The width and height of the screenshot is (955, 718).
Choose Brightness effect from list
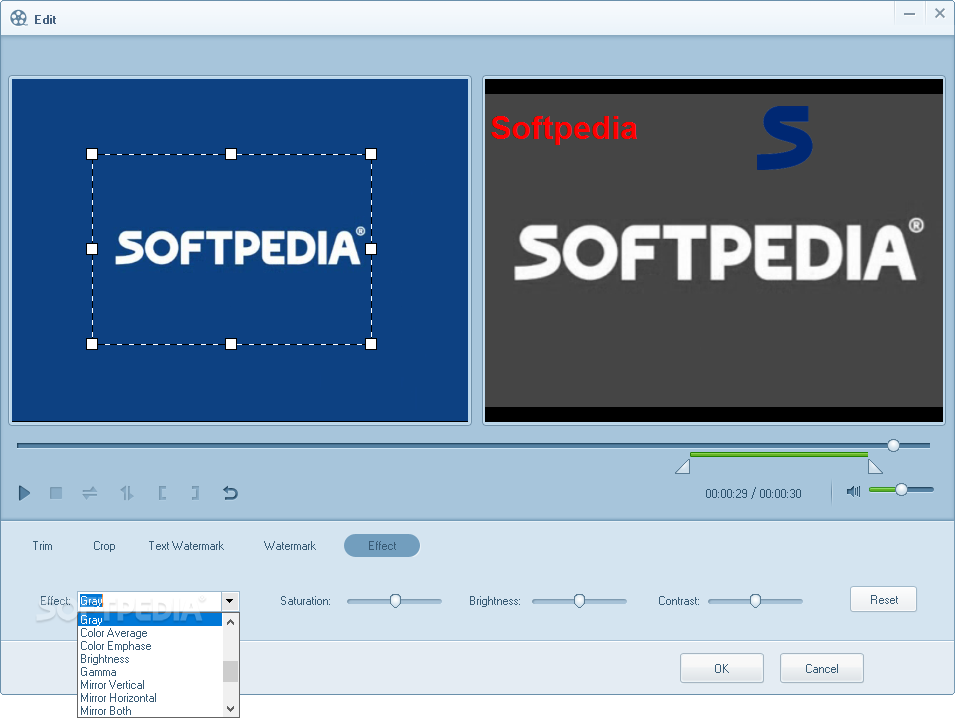click(x=150, y=659)
